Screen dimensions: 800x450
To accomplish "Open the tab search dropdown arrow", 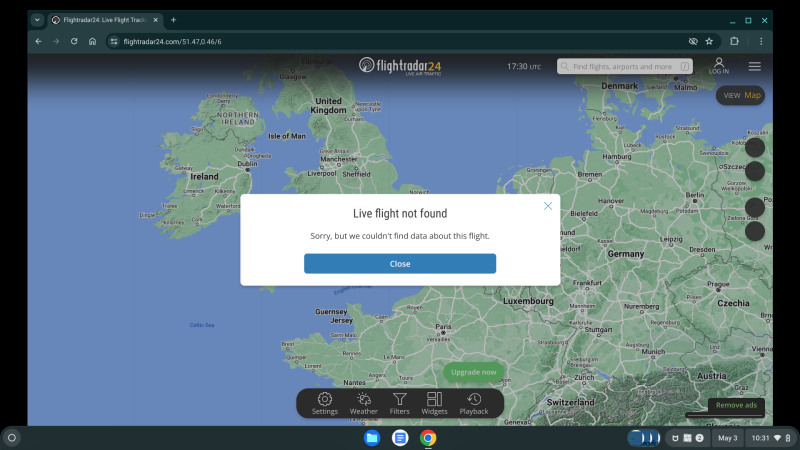I will [37, 20].
